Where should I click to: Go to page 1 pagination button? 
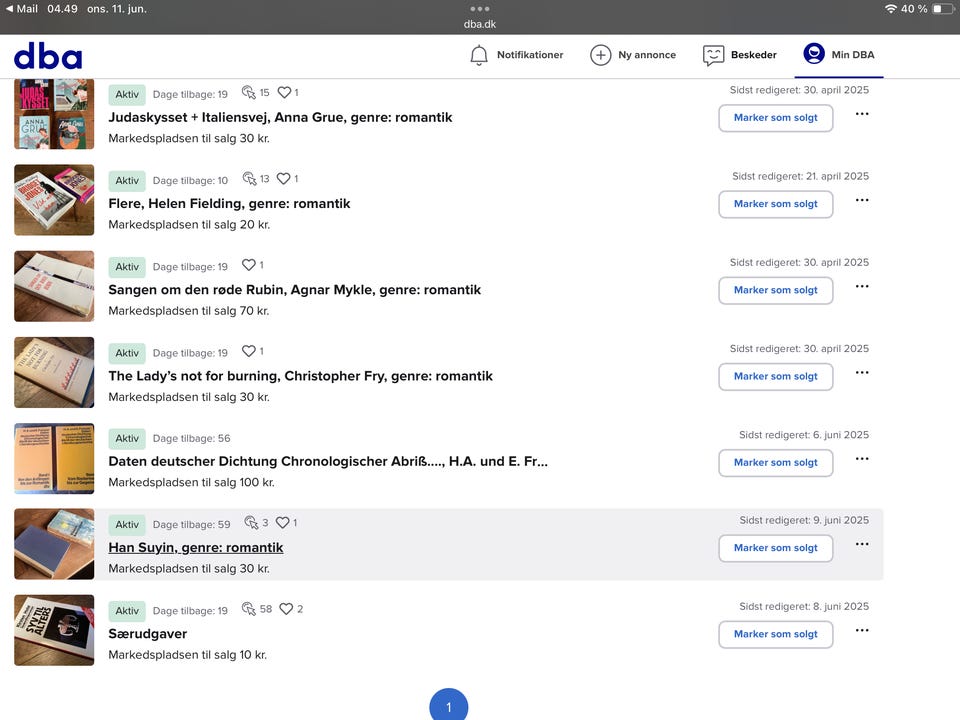click(x=448, y=706)
